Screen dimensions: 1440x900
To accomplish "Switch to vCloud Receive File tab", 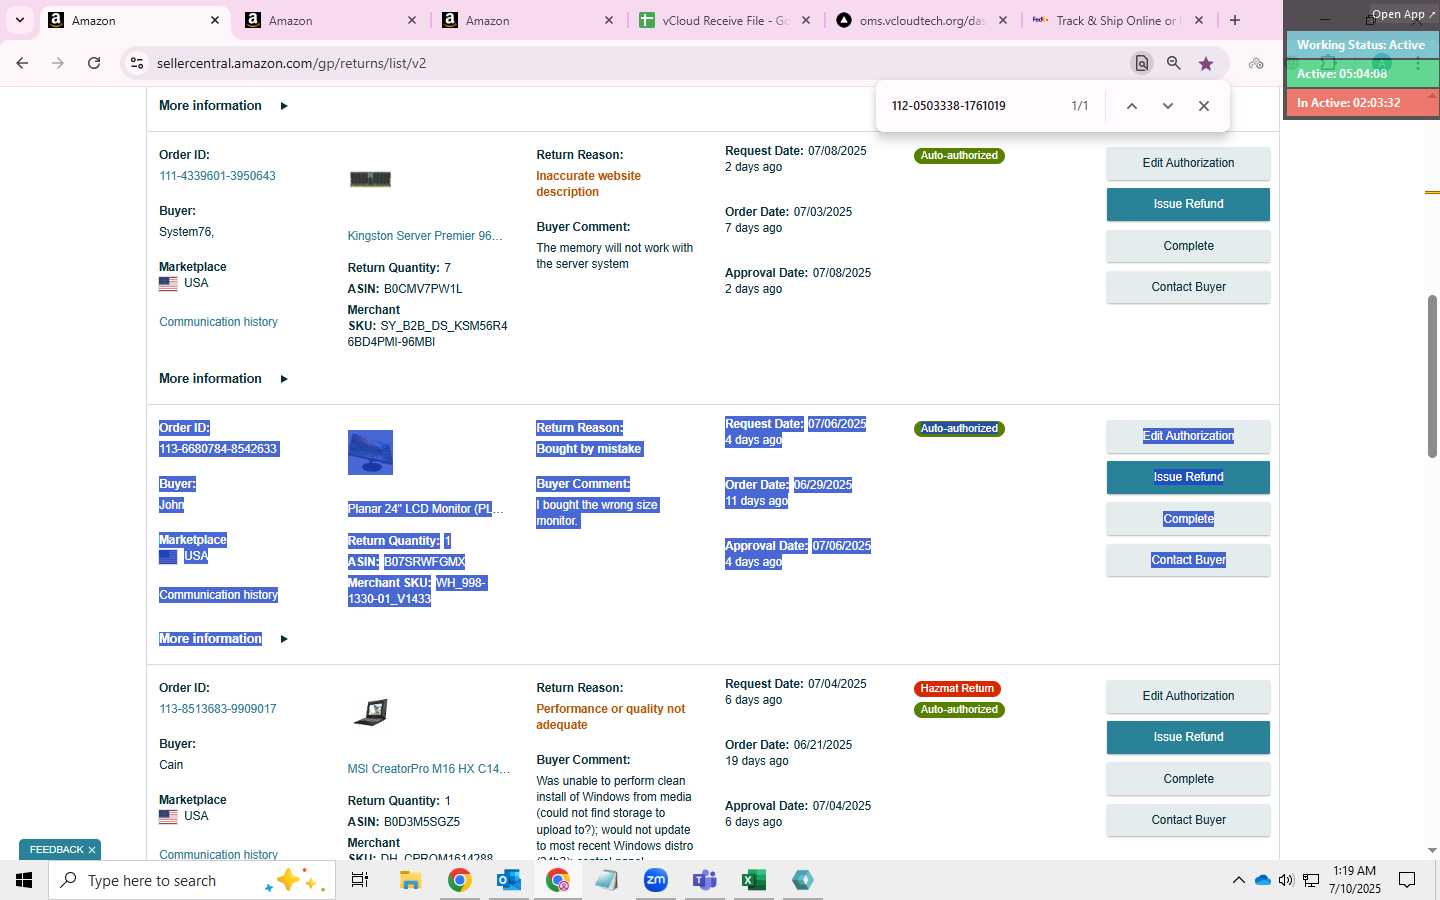I will (x=725, y=20).
